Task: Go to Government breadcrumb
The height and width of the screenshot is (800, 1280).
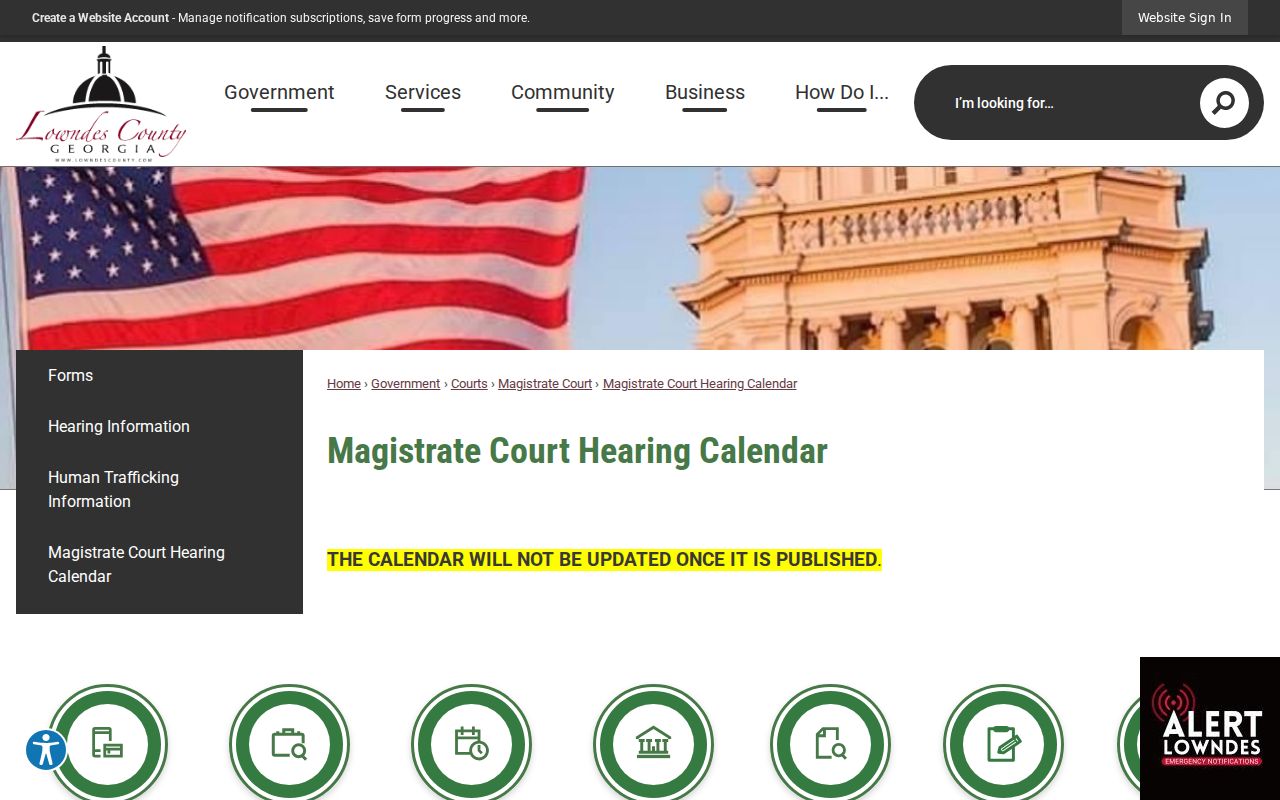Action: pos(405,384)
